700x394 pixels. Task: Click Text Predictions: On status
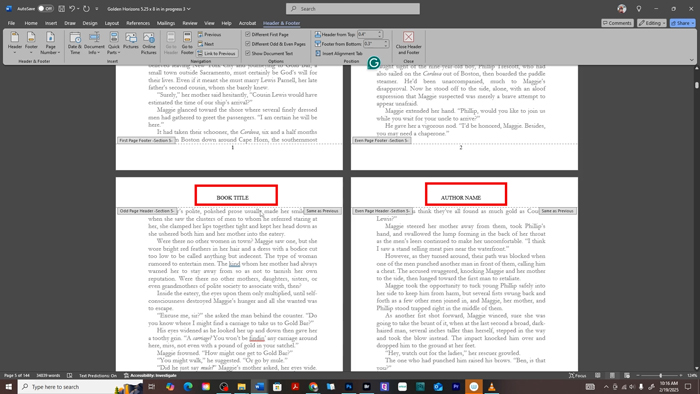click(x=98, y=375)
